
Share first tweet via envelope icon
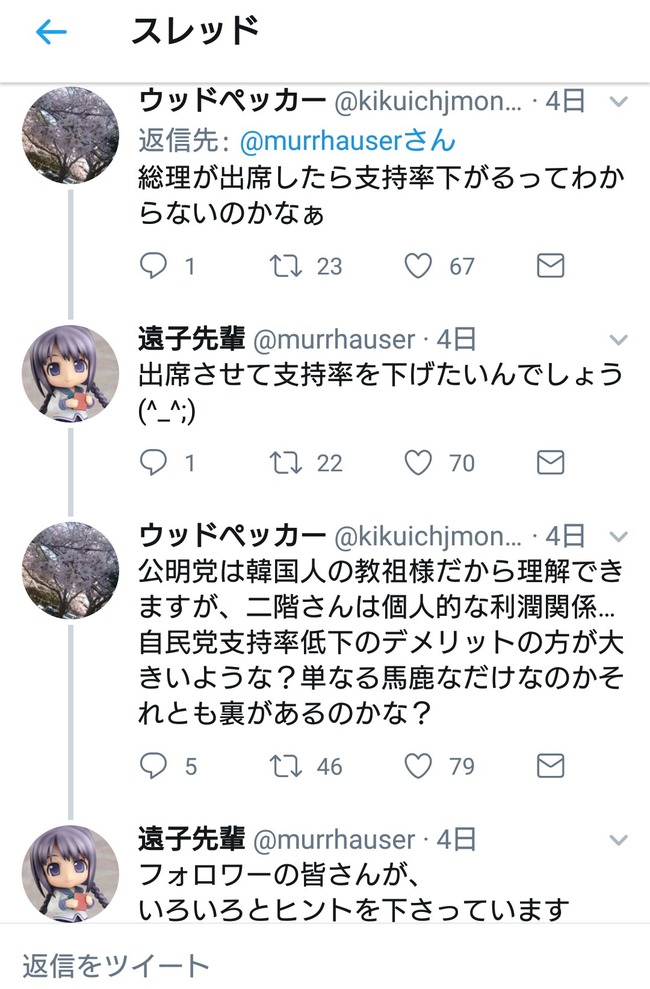[x=550, y=266]
